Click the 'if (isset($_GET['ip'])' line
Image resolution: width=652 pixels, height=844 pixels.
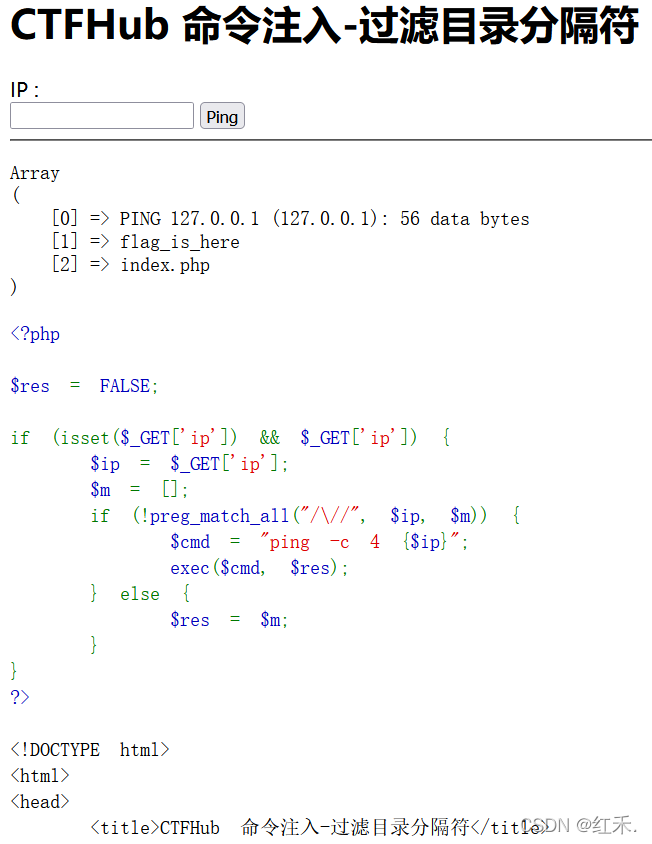pos(230,438)
